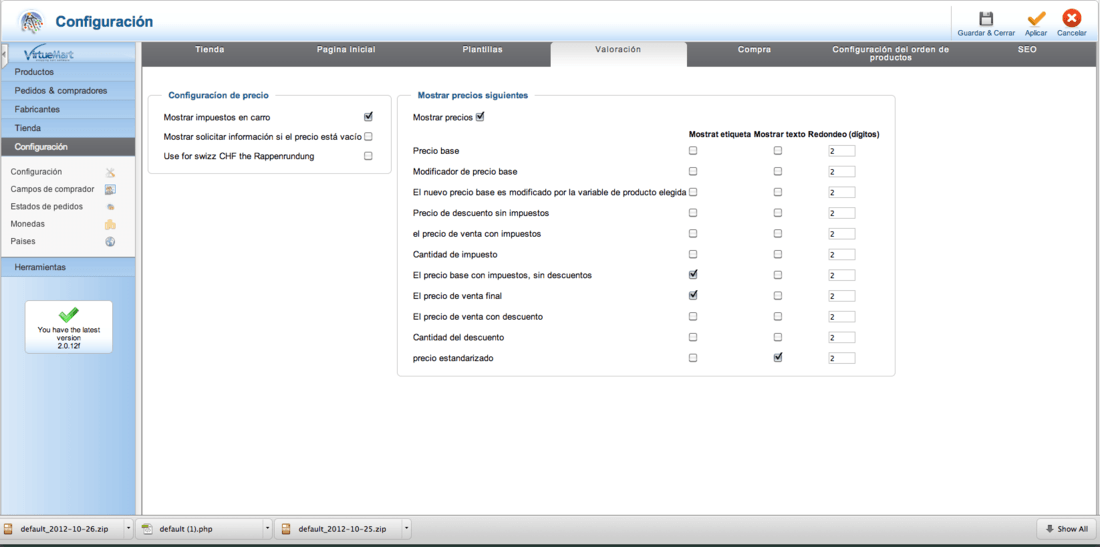Click the Configuración logo icon in header
1100x547 pixels.
click(30, 22)
